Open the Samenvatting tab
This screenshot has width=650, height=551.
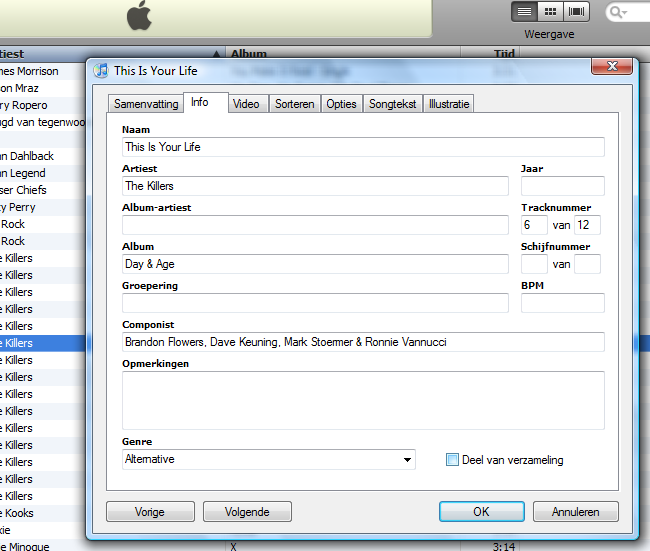[146, 104]
